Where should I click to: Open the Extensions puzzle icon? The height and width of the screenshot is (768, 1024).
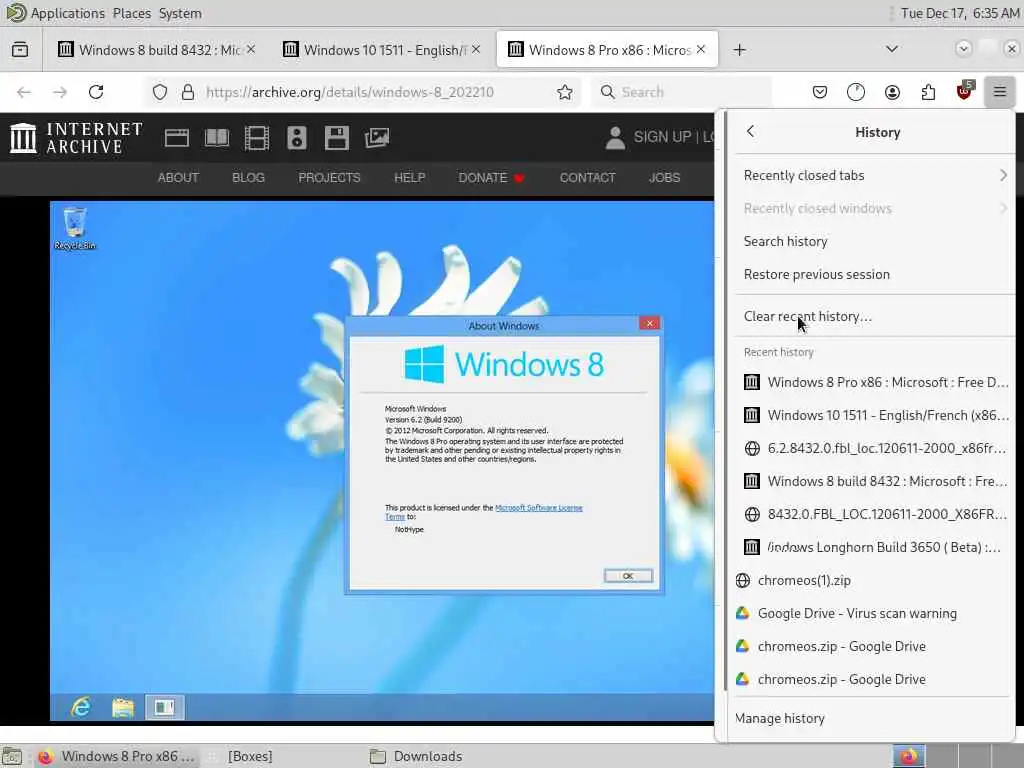coord(928,92)
